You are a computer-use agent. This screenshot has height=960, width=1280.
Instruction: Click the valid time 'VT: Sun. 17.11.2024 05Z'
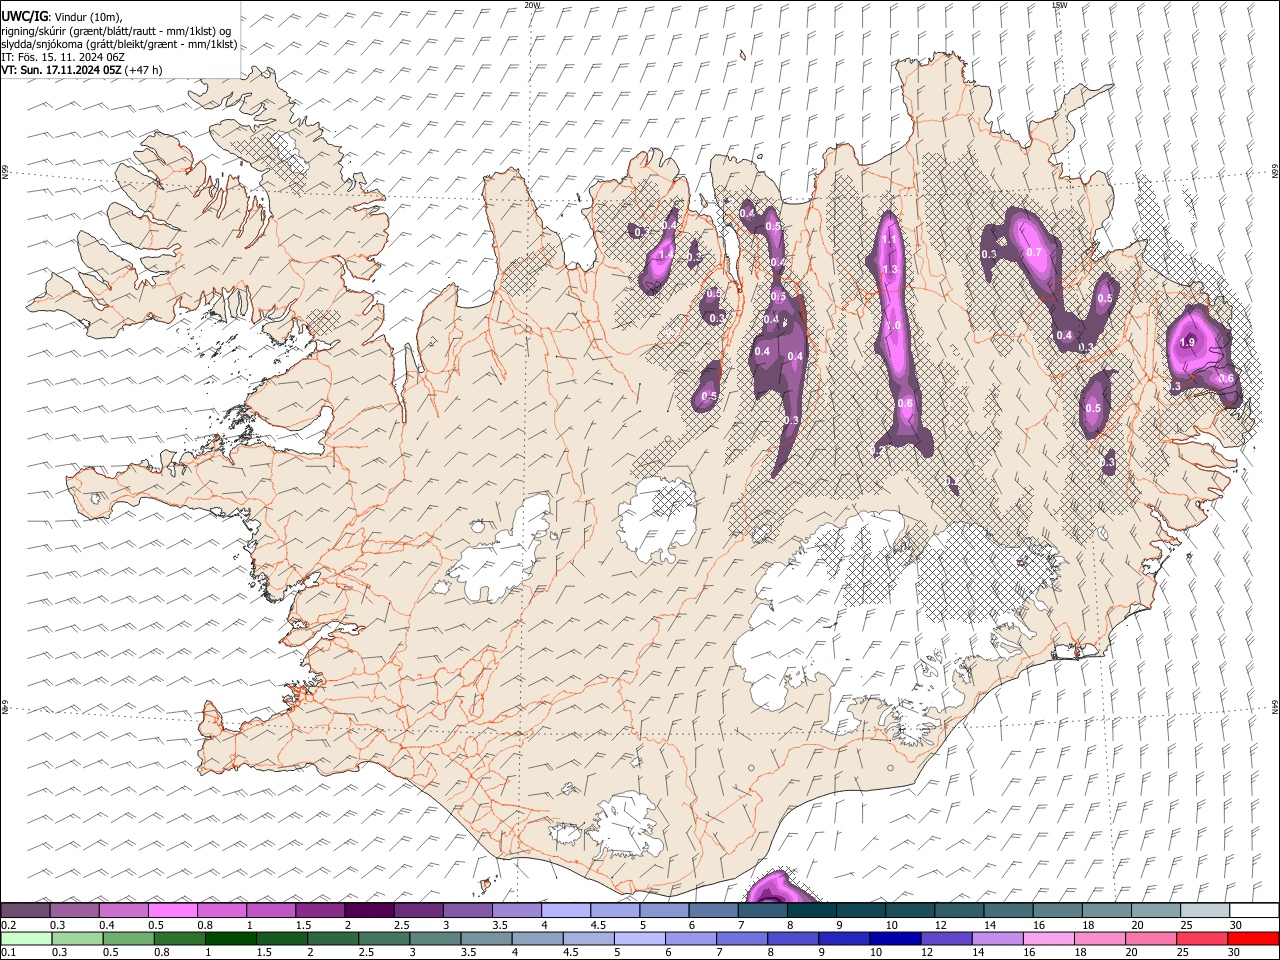tap(62, 70)
